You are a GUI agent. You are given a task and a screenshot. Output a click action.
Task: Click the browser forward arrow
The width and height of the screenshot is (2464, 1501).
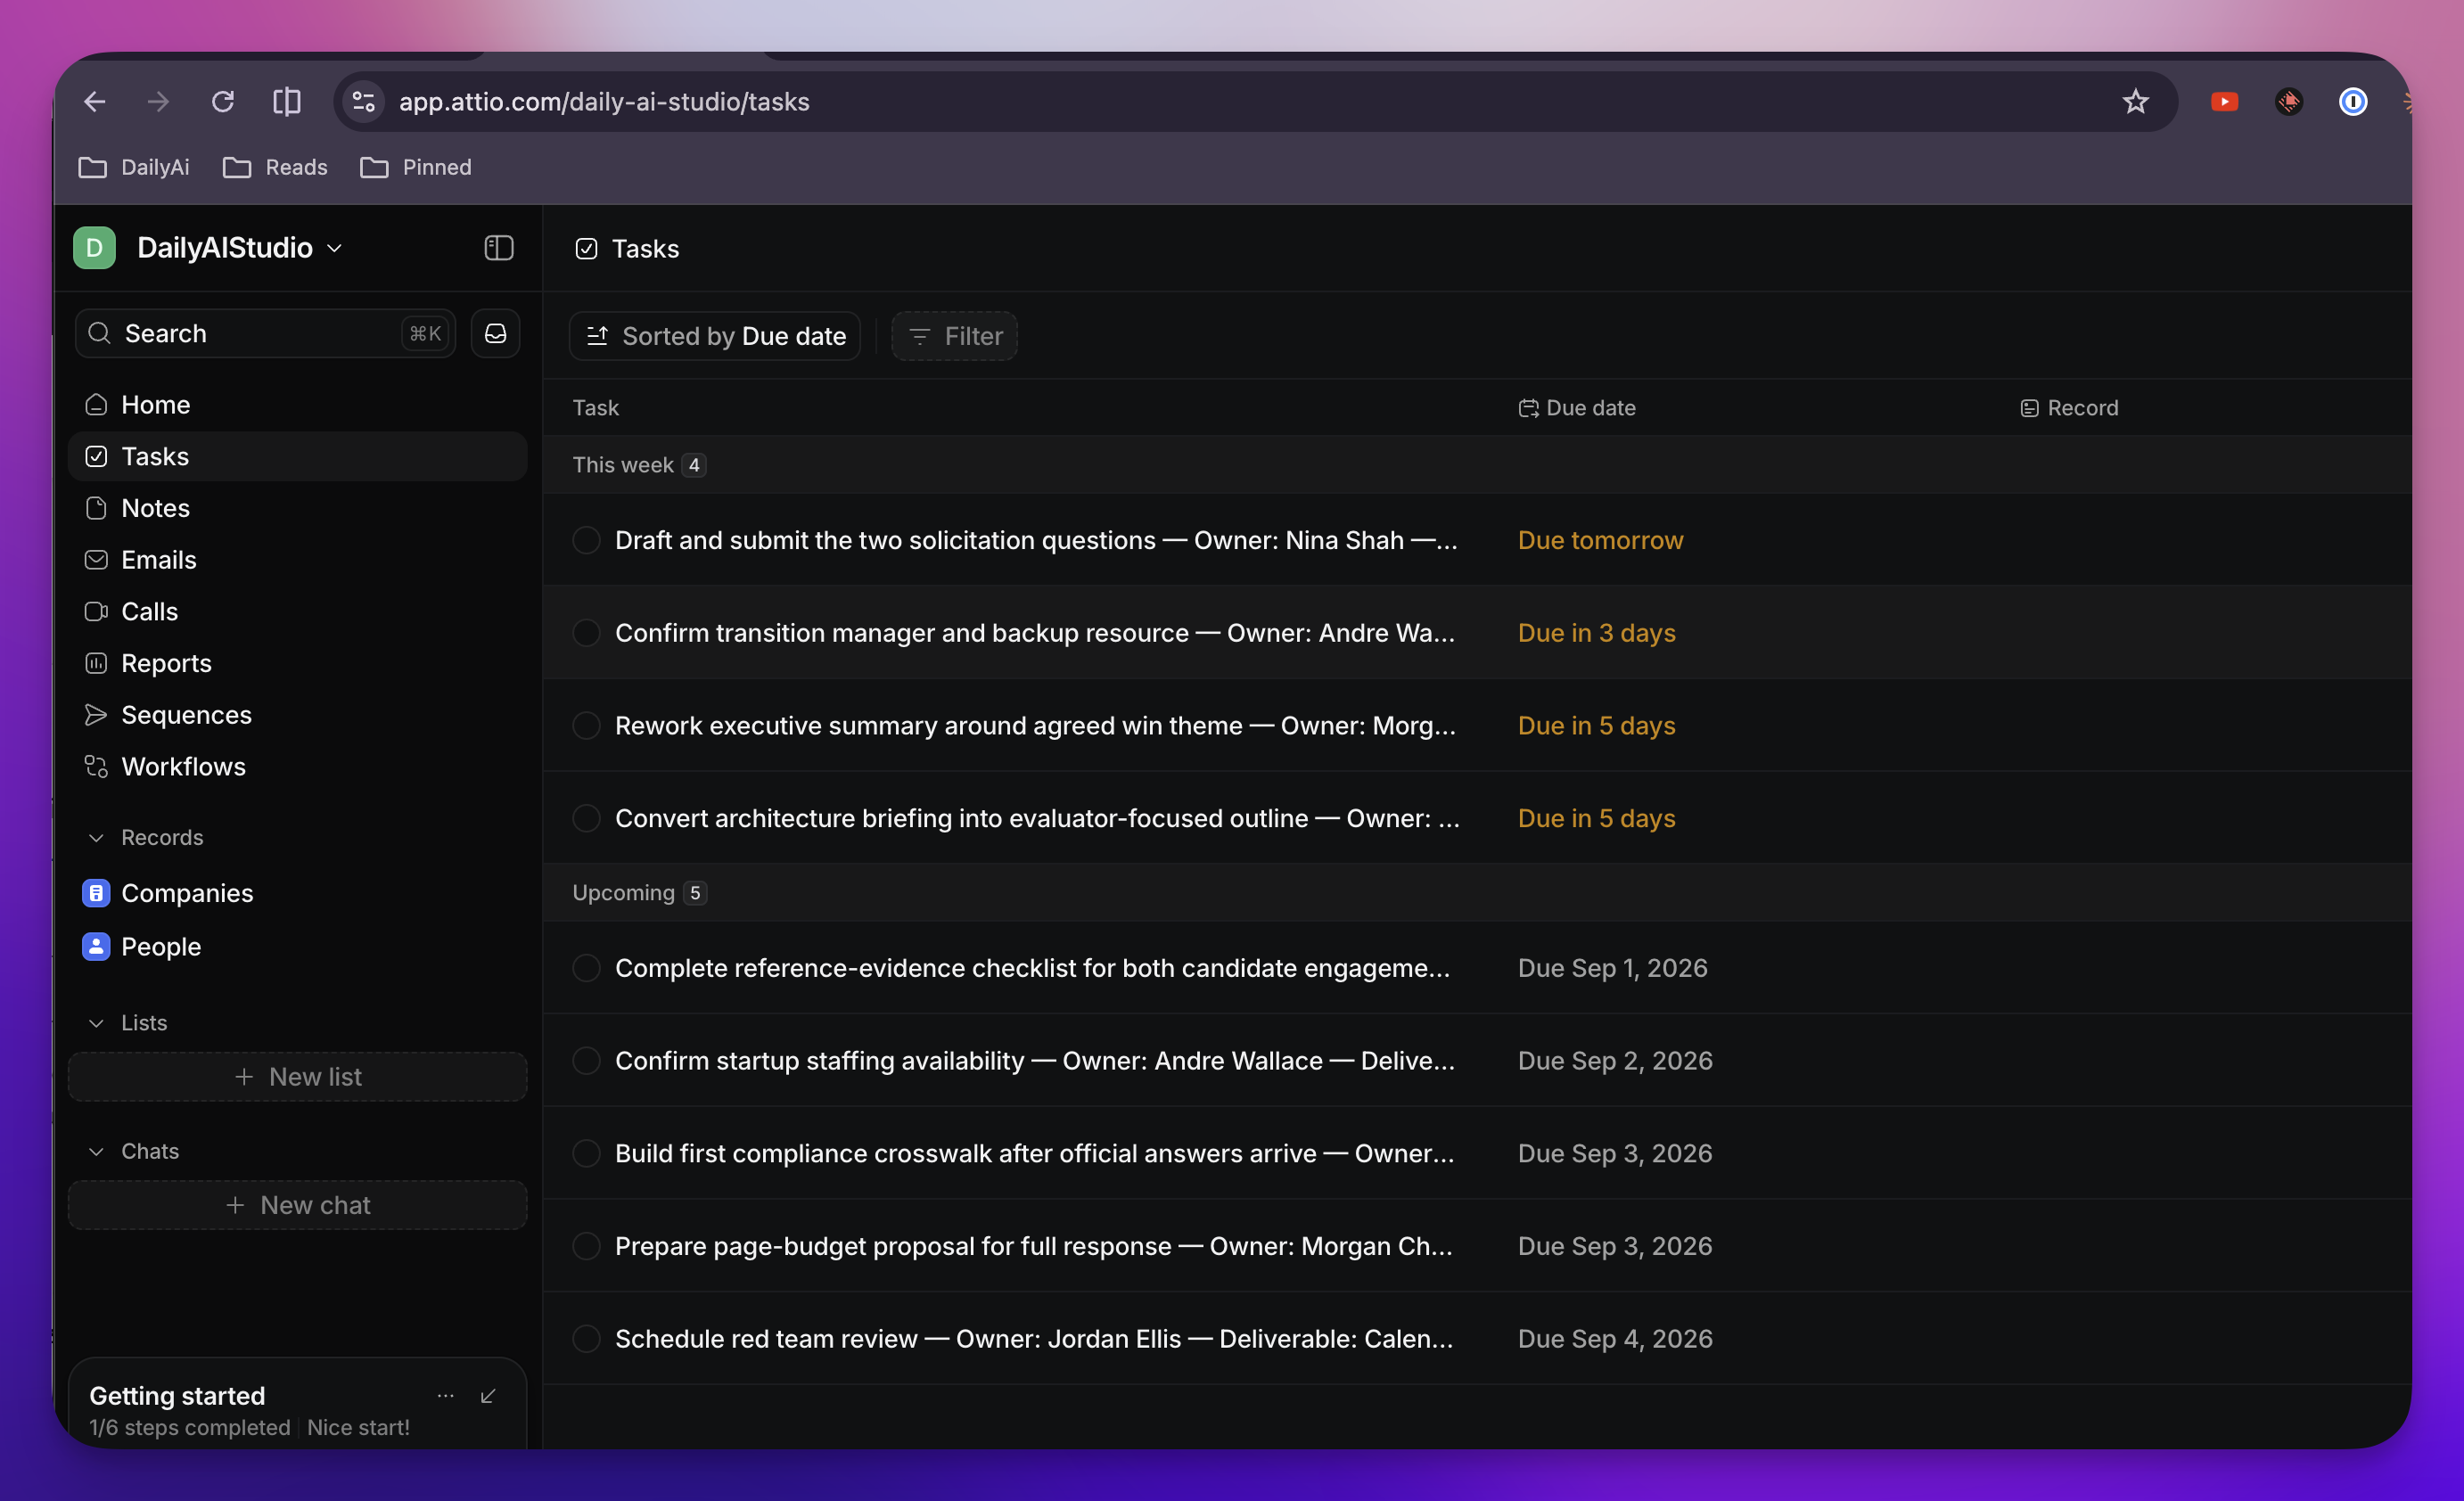click(x=158, y=102)
